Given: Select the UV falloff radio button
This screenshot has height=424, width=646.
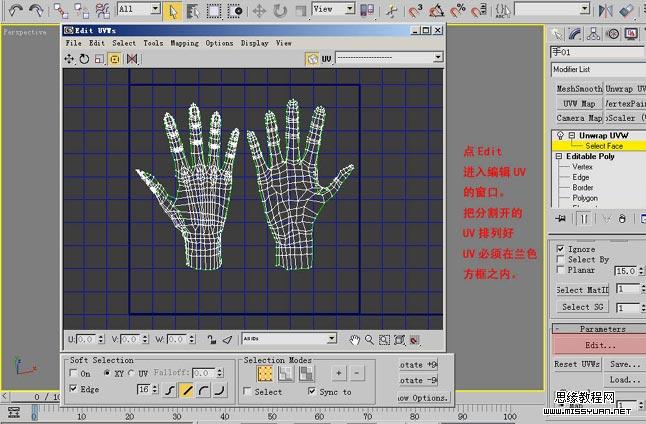Looking at the screenshot, I should [131, 373].
